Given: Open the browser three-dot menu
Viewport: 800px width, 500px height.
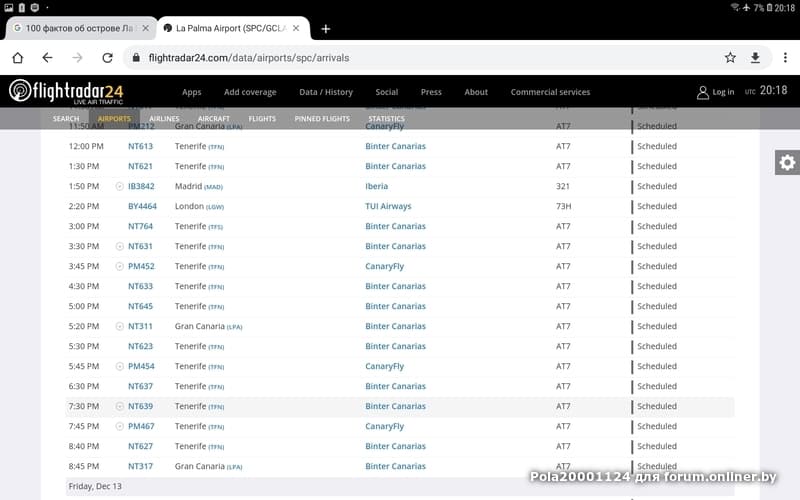Looking at the screenshot, I should tap(785, 58).
